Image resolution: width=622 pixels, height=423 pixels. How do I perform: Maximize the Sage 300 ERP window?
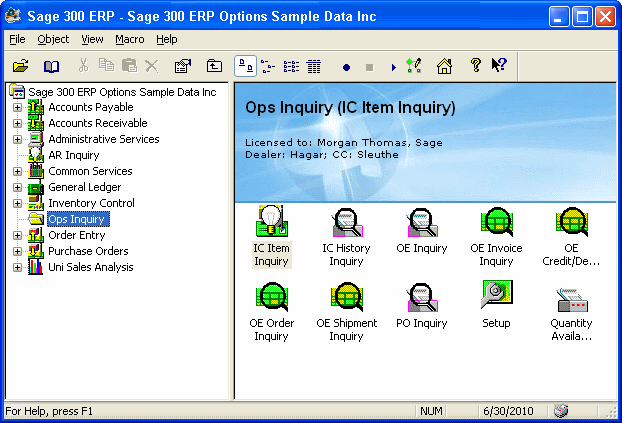point(582,17)
